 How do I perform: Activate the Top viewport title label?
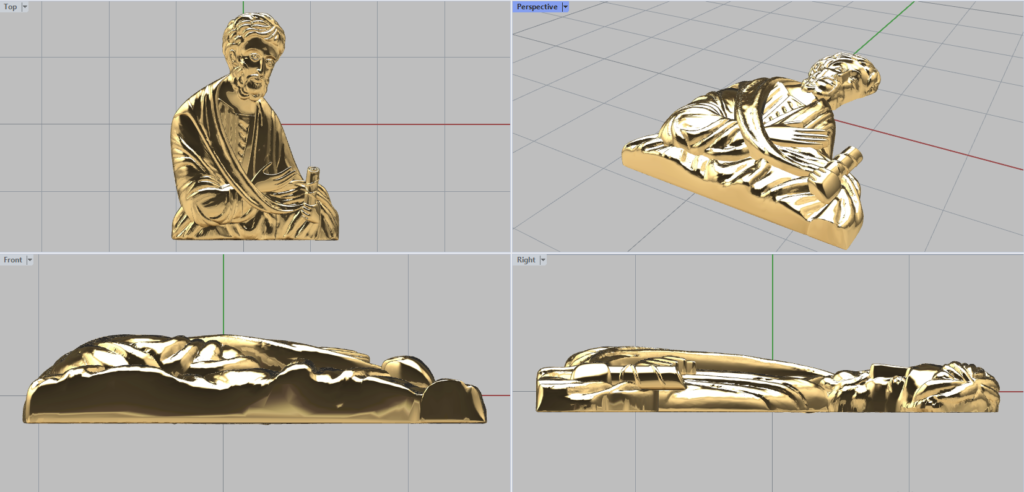coord(10,7)
